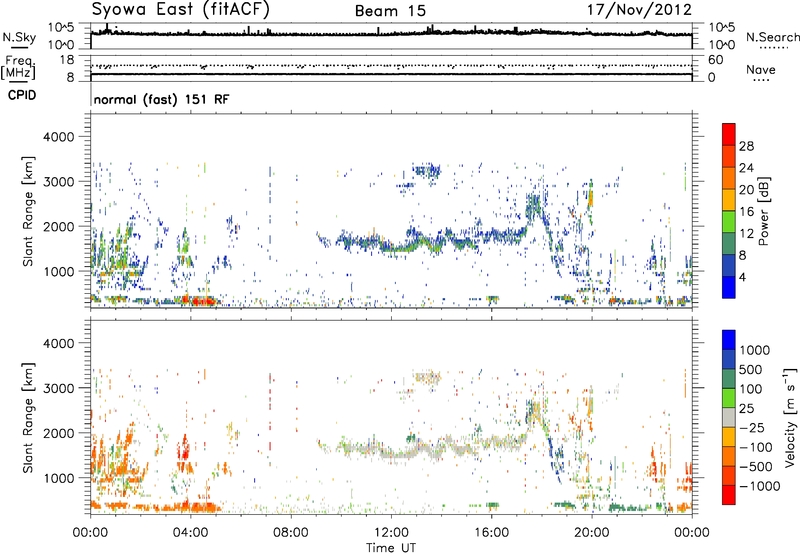Click the 'Nave' legend label
This screenshot has height=554, width=800.
point(761,69)
